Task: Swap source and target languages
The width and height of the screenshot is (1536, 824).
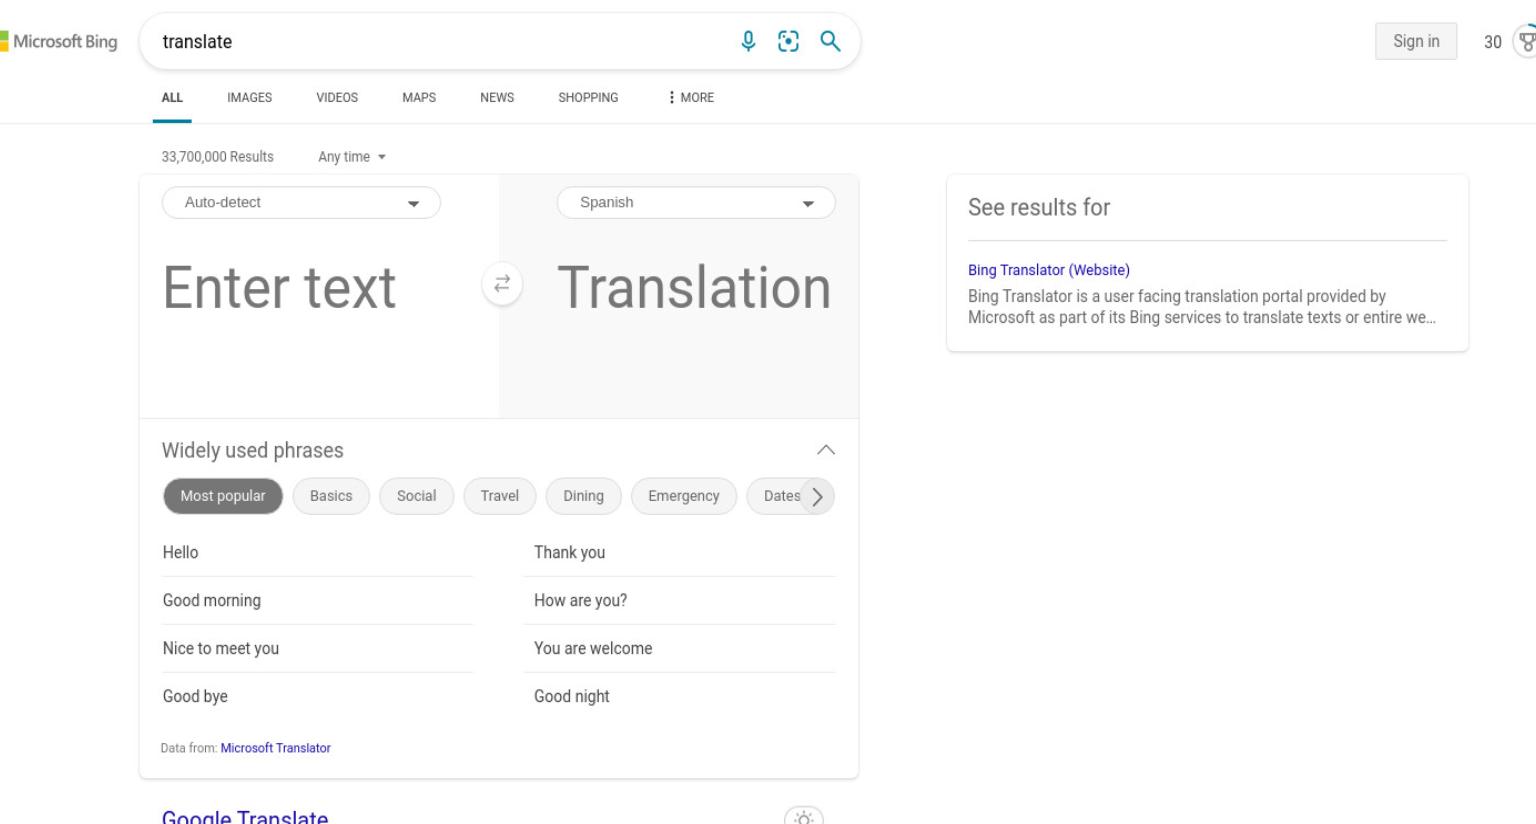Action: [502, 284]
